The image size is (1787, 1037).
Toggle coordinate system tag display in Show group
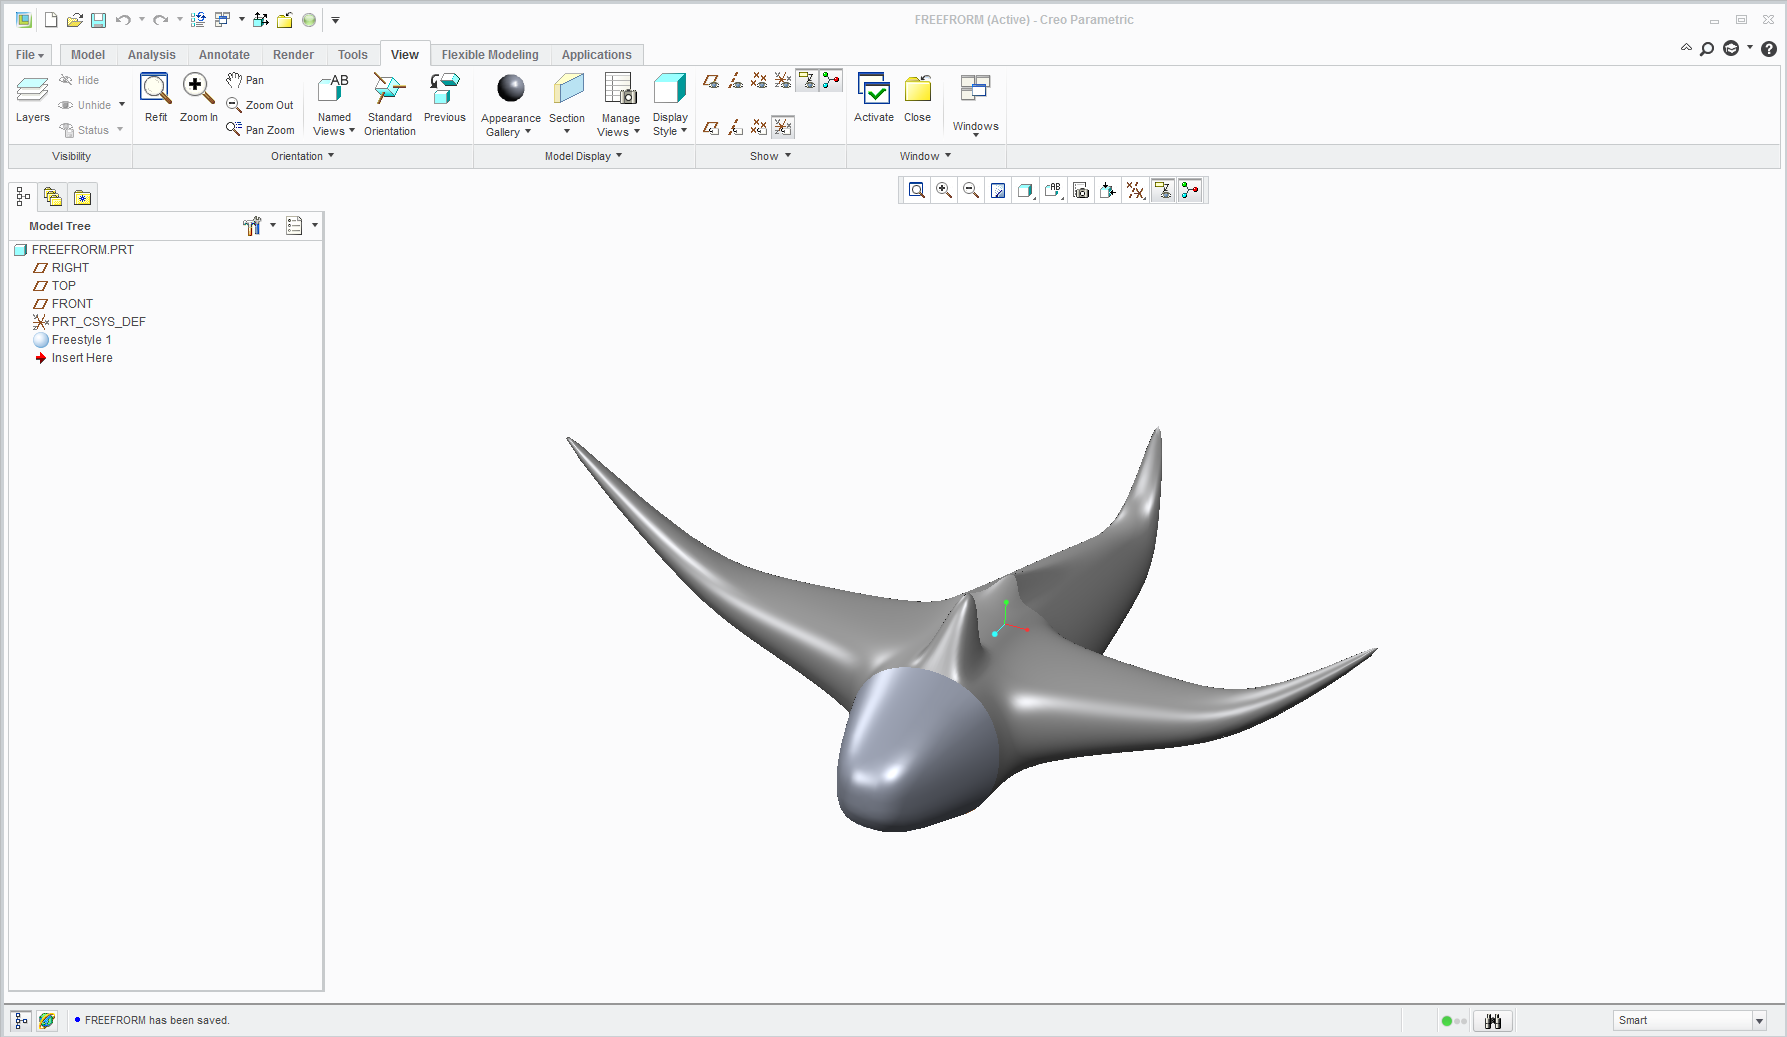pyautogui.click(x=783, y=127)
